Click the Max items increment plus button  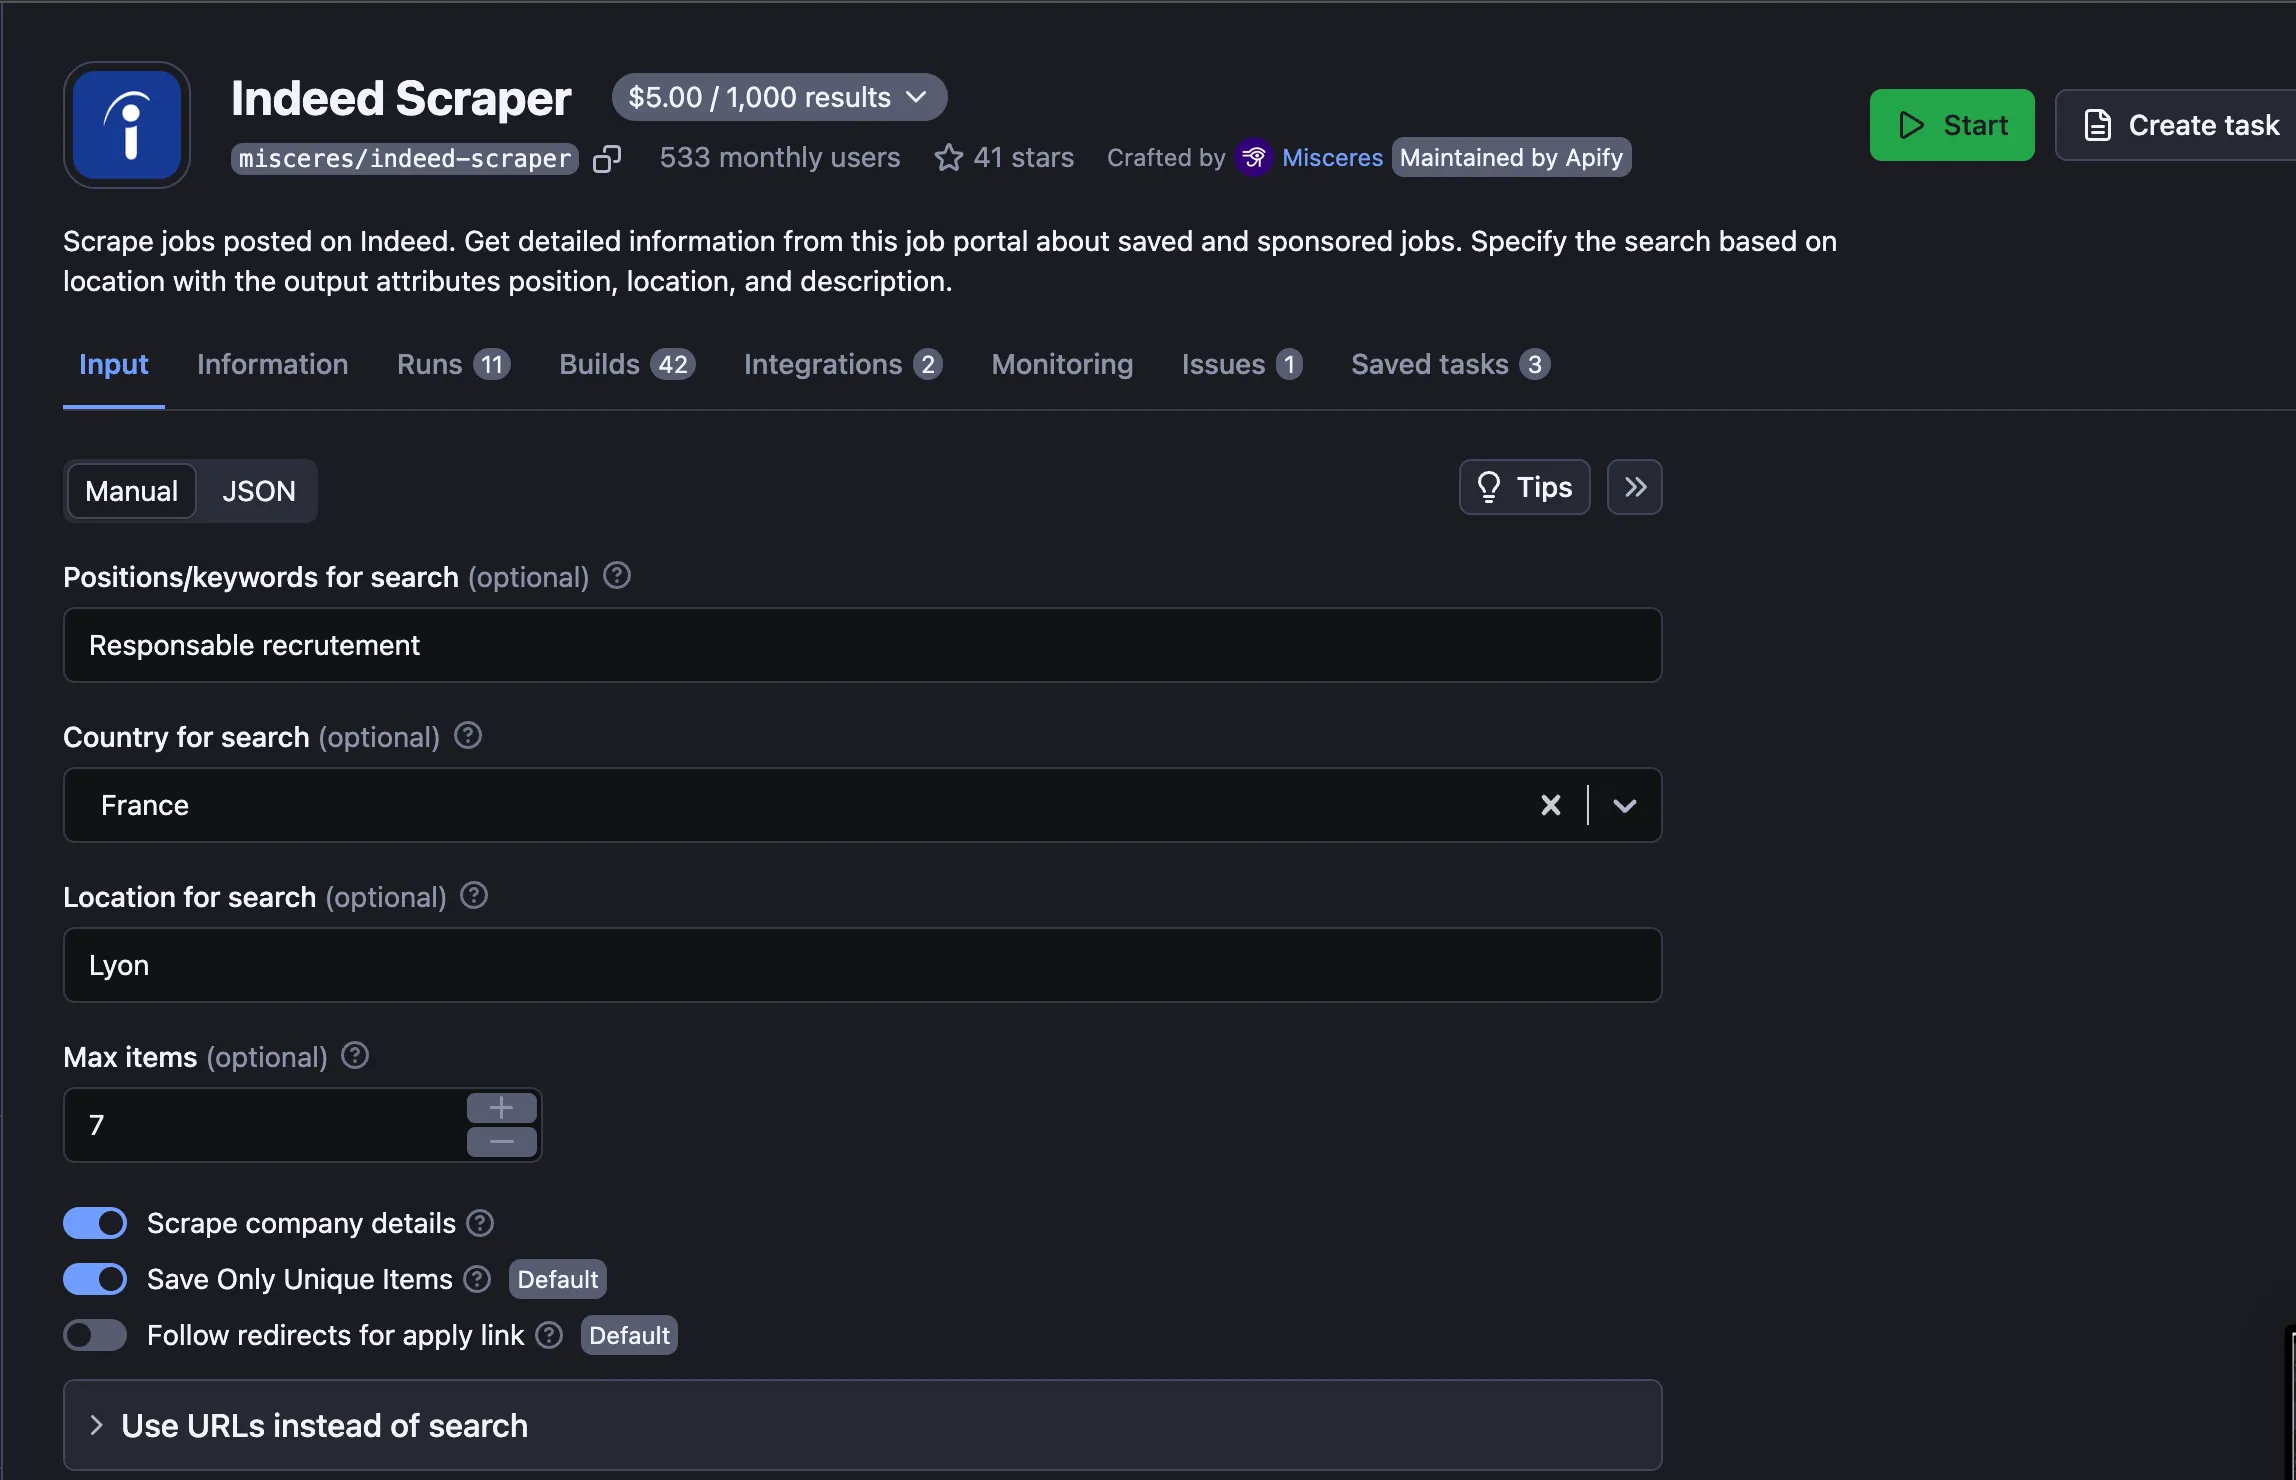[x=500, y=1107]
